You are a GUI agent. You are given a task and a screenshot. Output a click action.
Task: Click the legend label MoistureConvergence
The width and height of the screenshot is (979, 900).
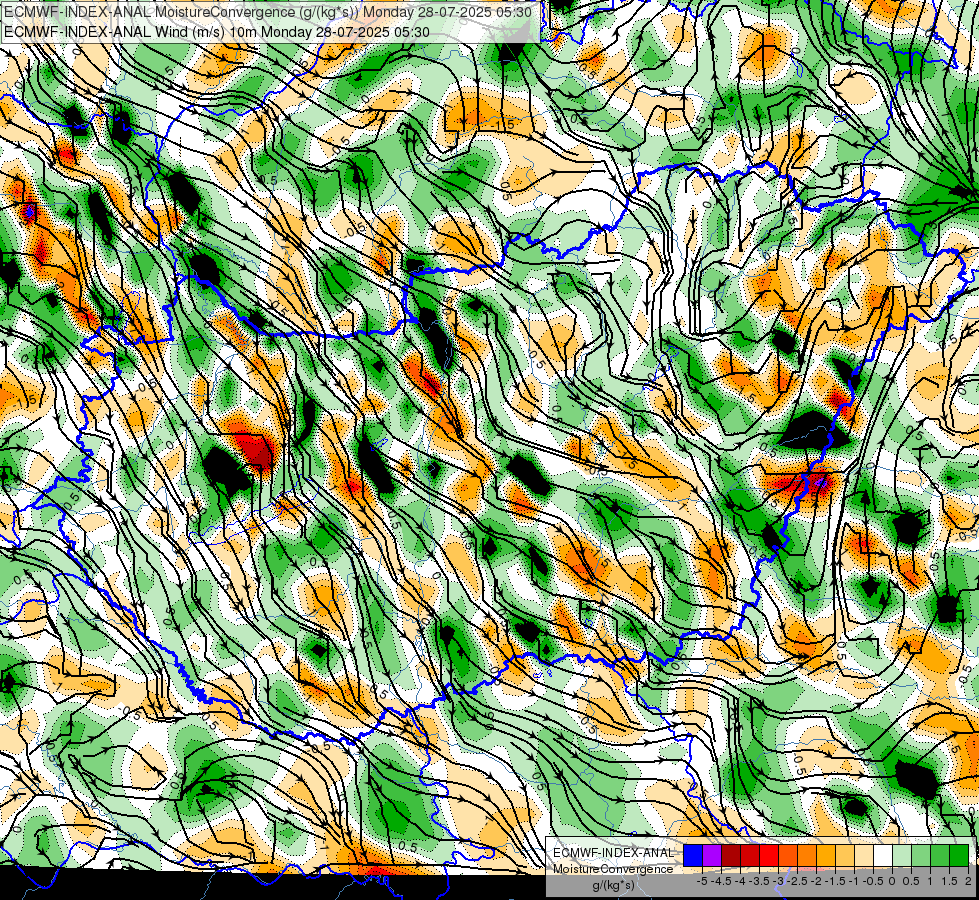click(x=613, y=869)
